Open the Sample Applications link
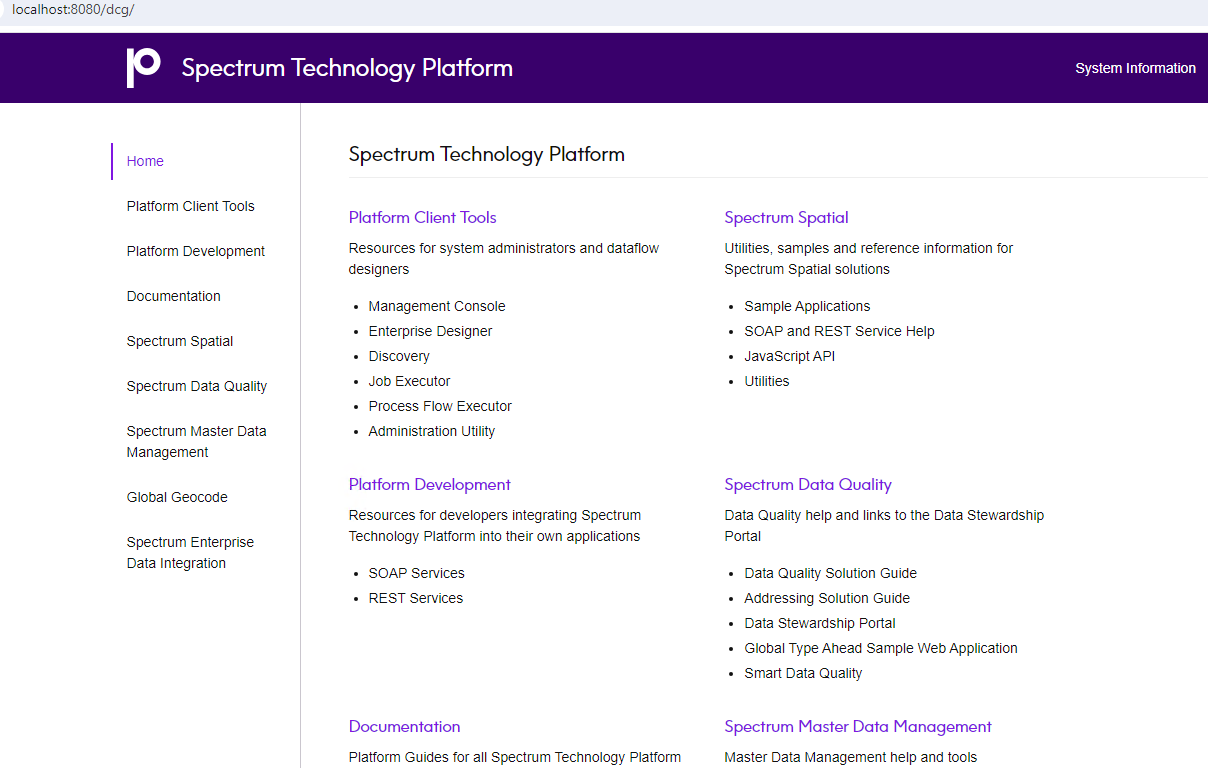 coord(807,306)
